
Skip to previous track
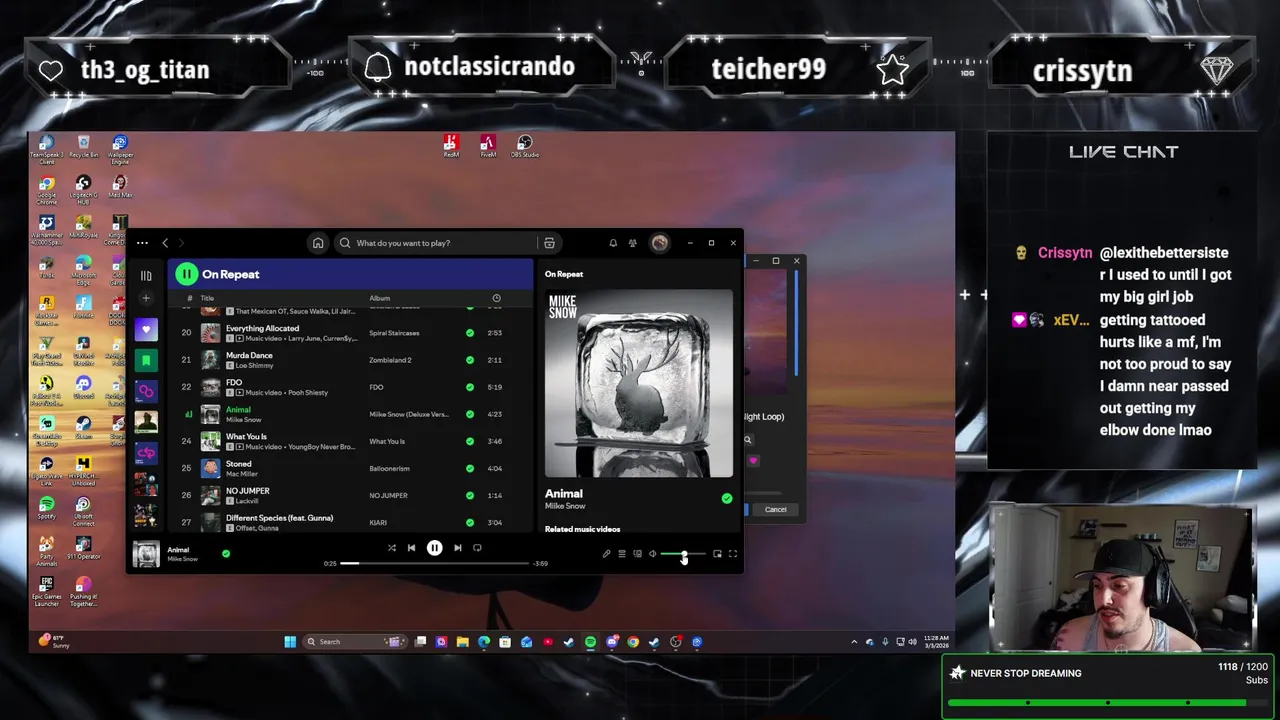pos(411,548)
